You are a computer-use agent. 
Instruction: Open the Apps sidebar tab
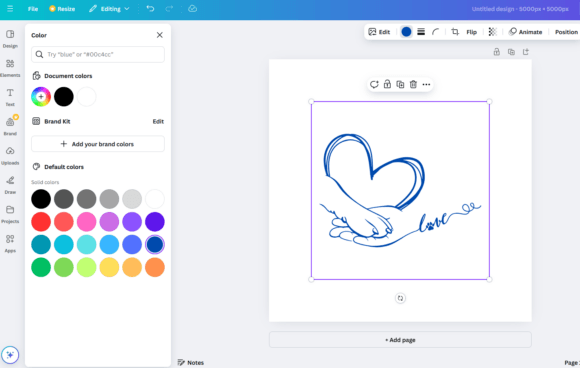10,243
